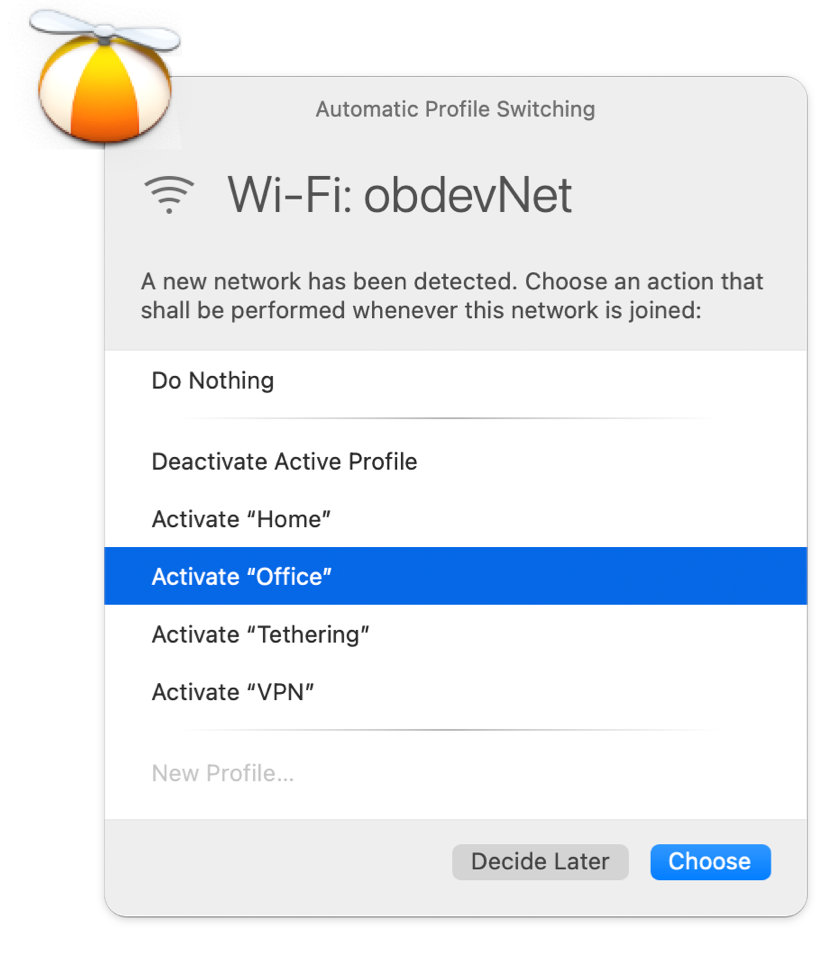Viewport: 840px width, 960px height.
Task: Select Activate "VPN" action
Action: (x=456, y=692)
